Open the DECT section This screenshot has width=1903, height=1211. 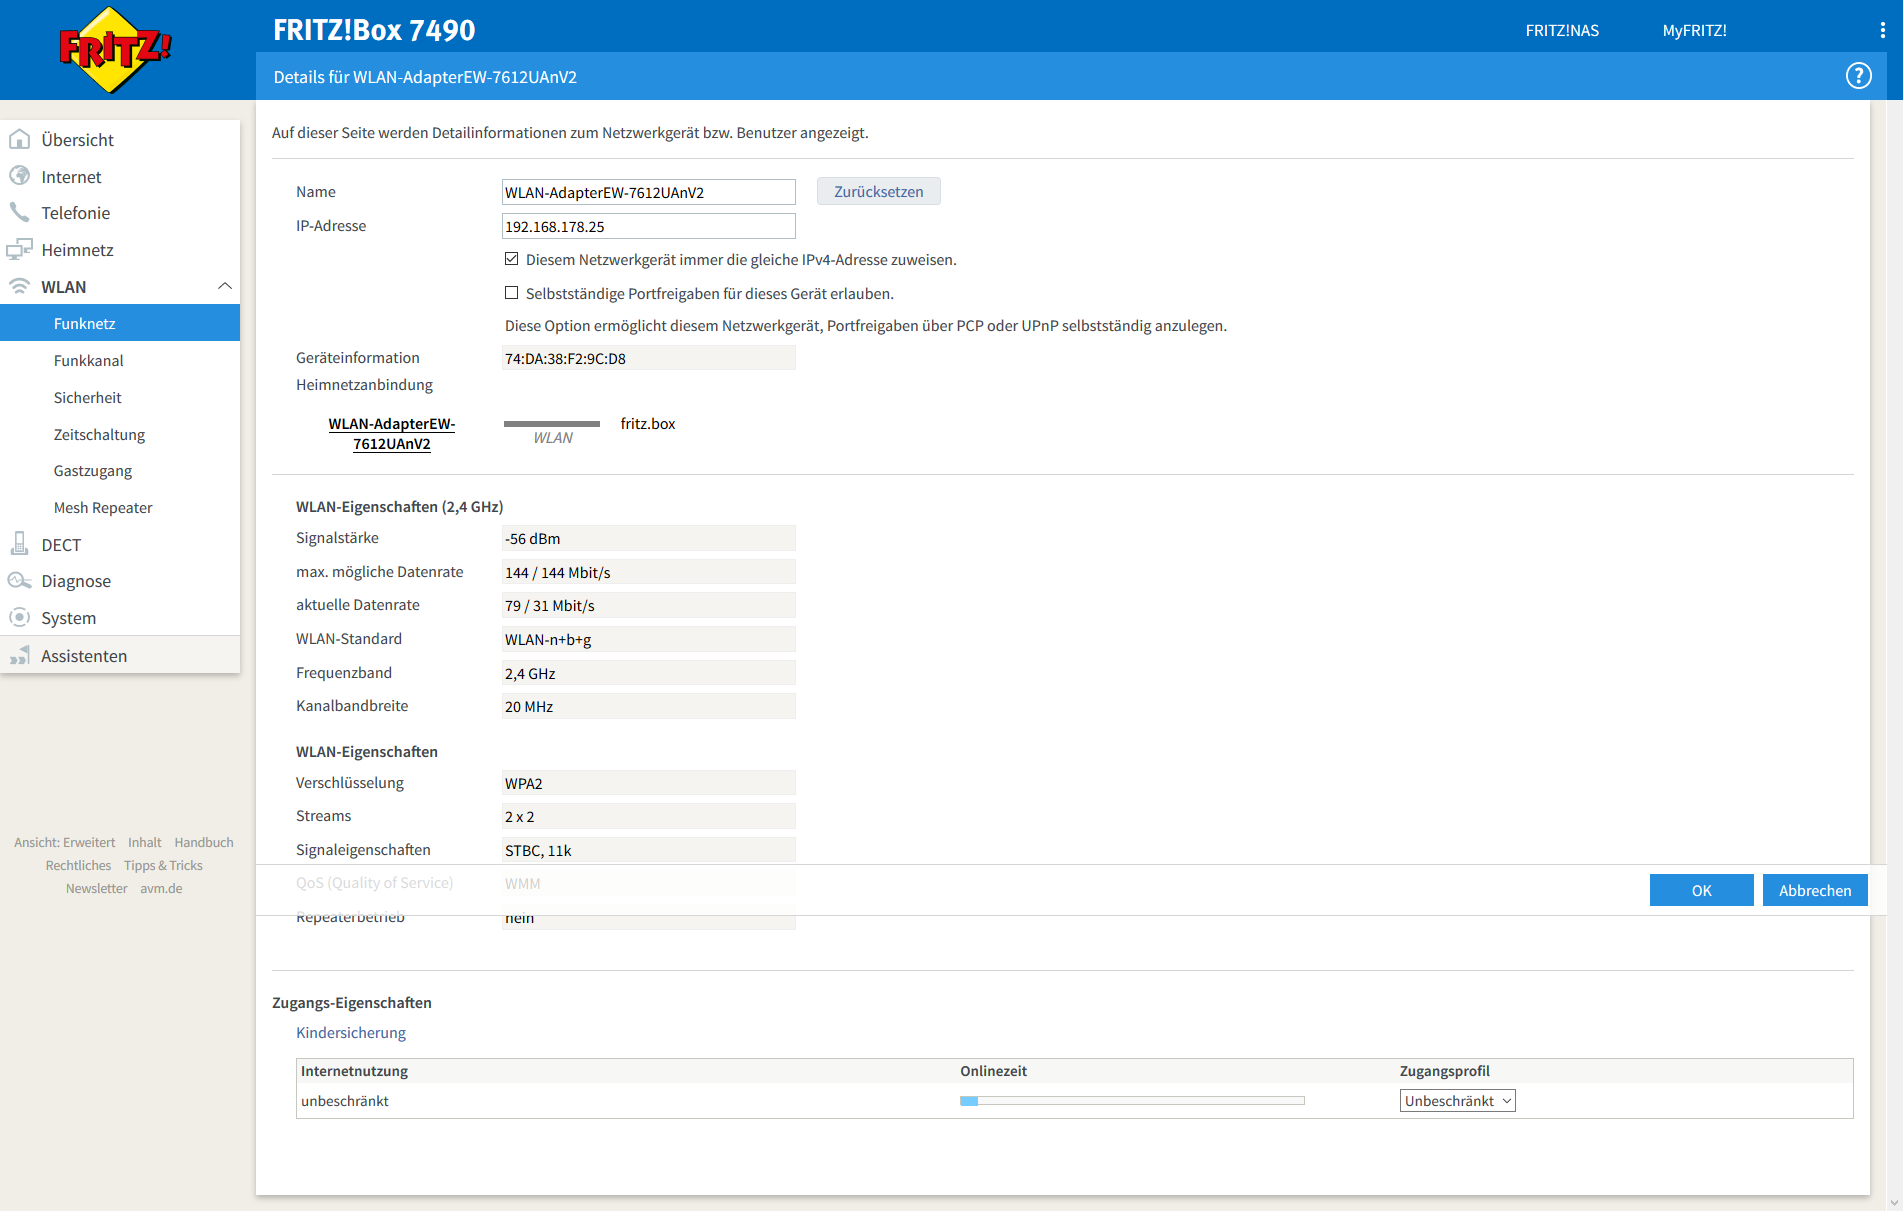click(61, 544)
